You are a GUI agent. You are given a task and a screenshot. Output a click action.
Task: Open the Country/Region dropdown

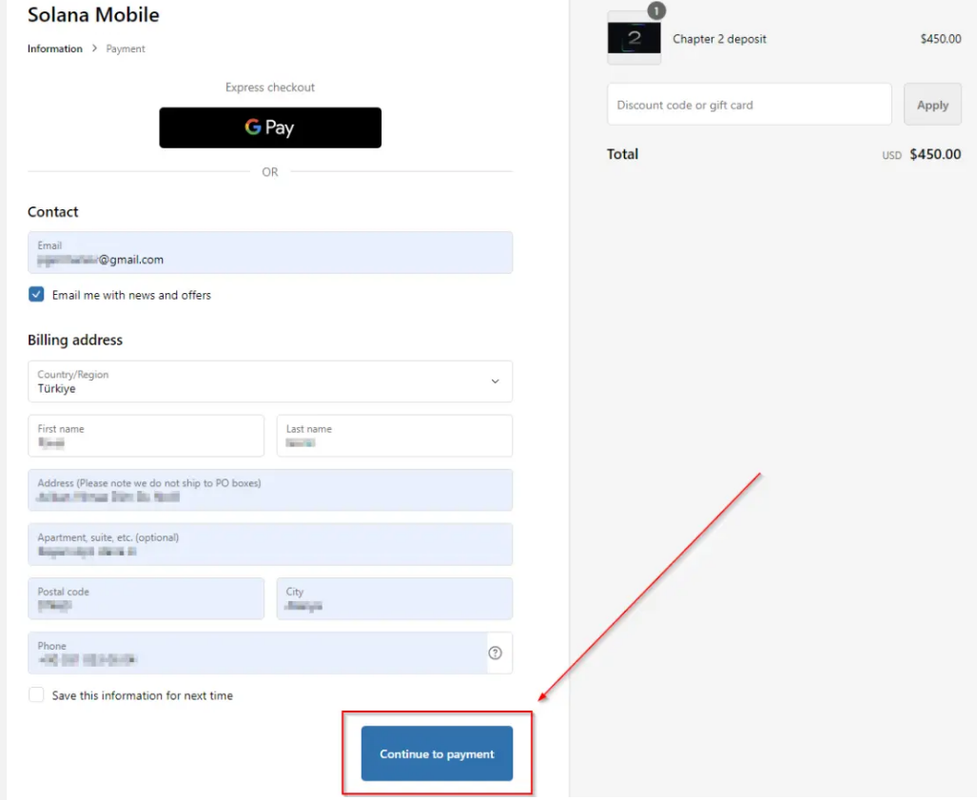click(270, 381)
